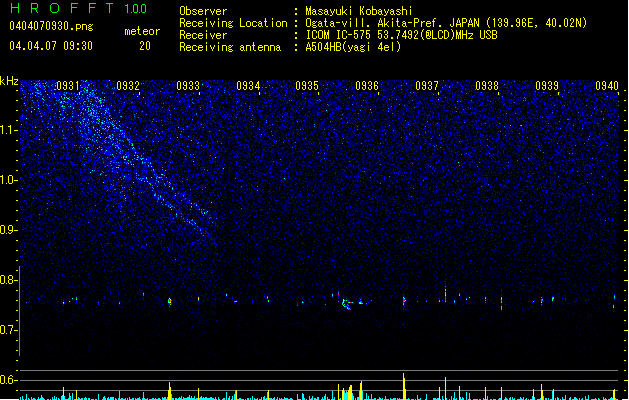Click the 0940 time axis marker
Image resolution: width=629 pixels, height=400 pixels.
(607, 86)
